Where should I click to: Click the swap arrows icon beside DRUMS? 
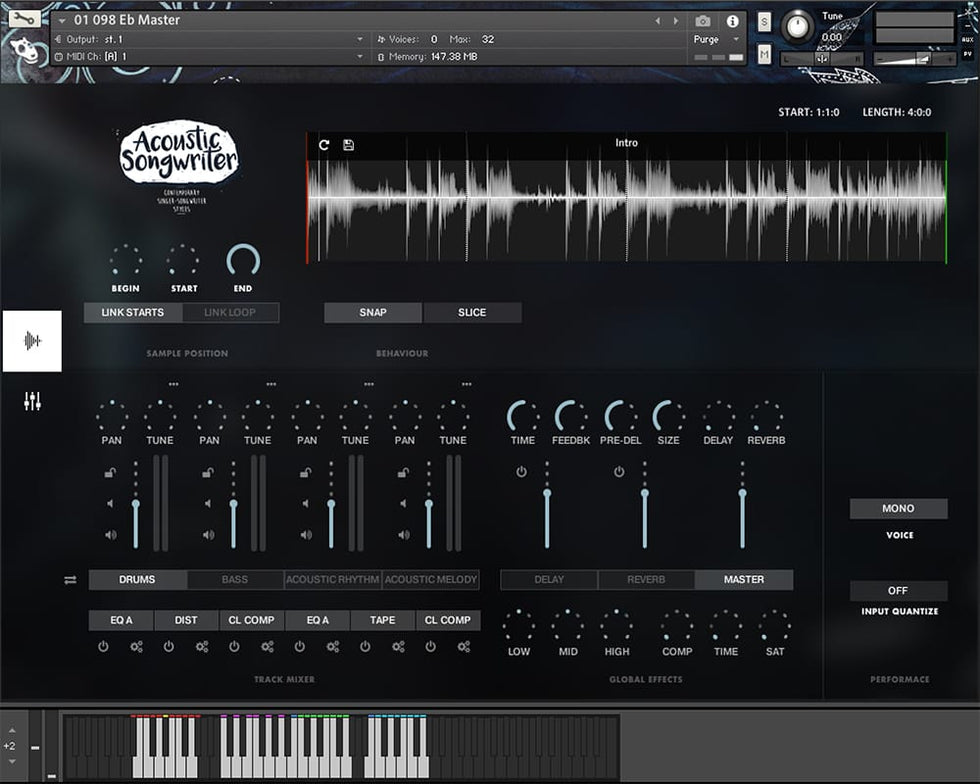click(70, 580)
